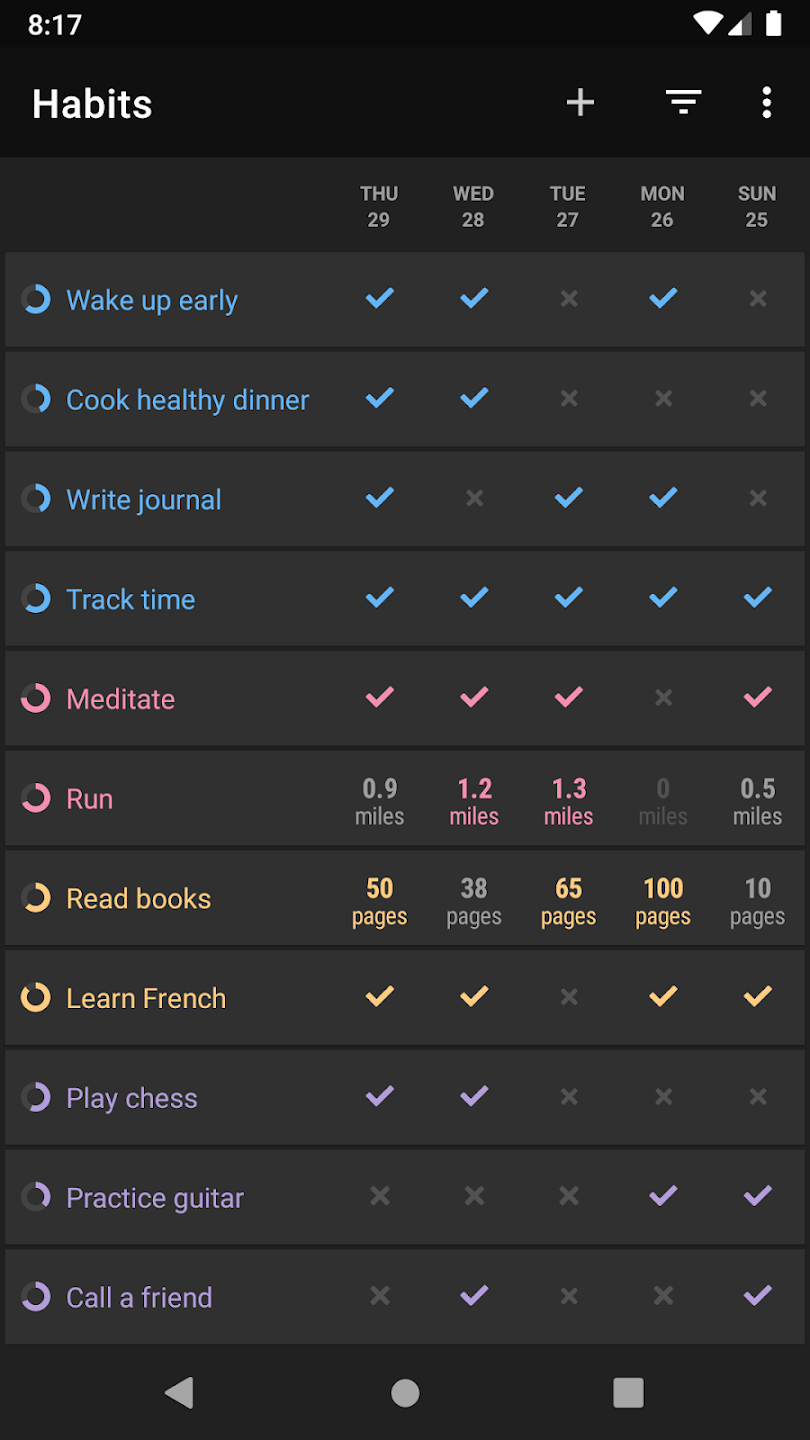
Task: Open the Write journal habit
Action: click(x=144, y=499)
